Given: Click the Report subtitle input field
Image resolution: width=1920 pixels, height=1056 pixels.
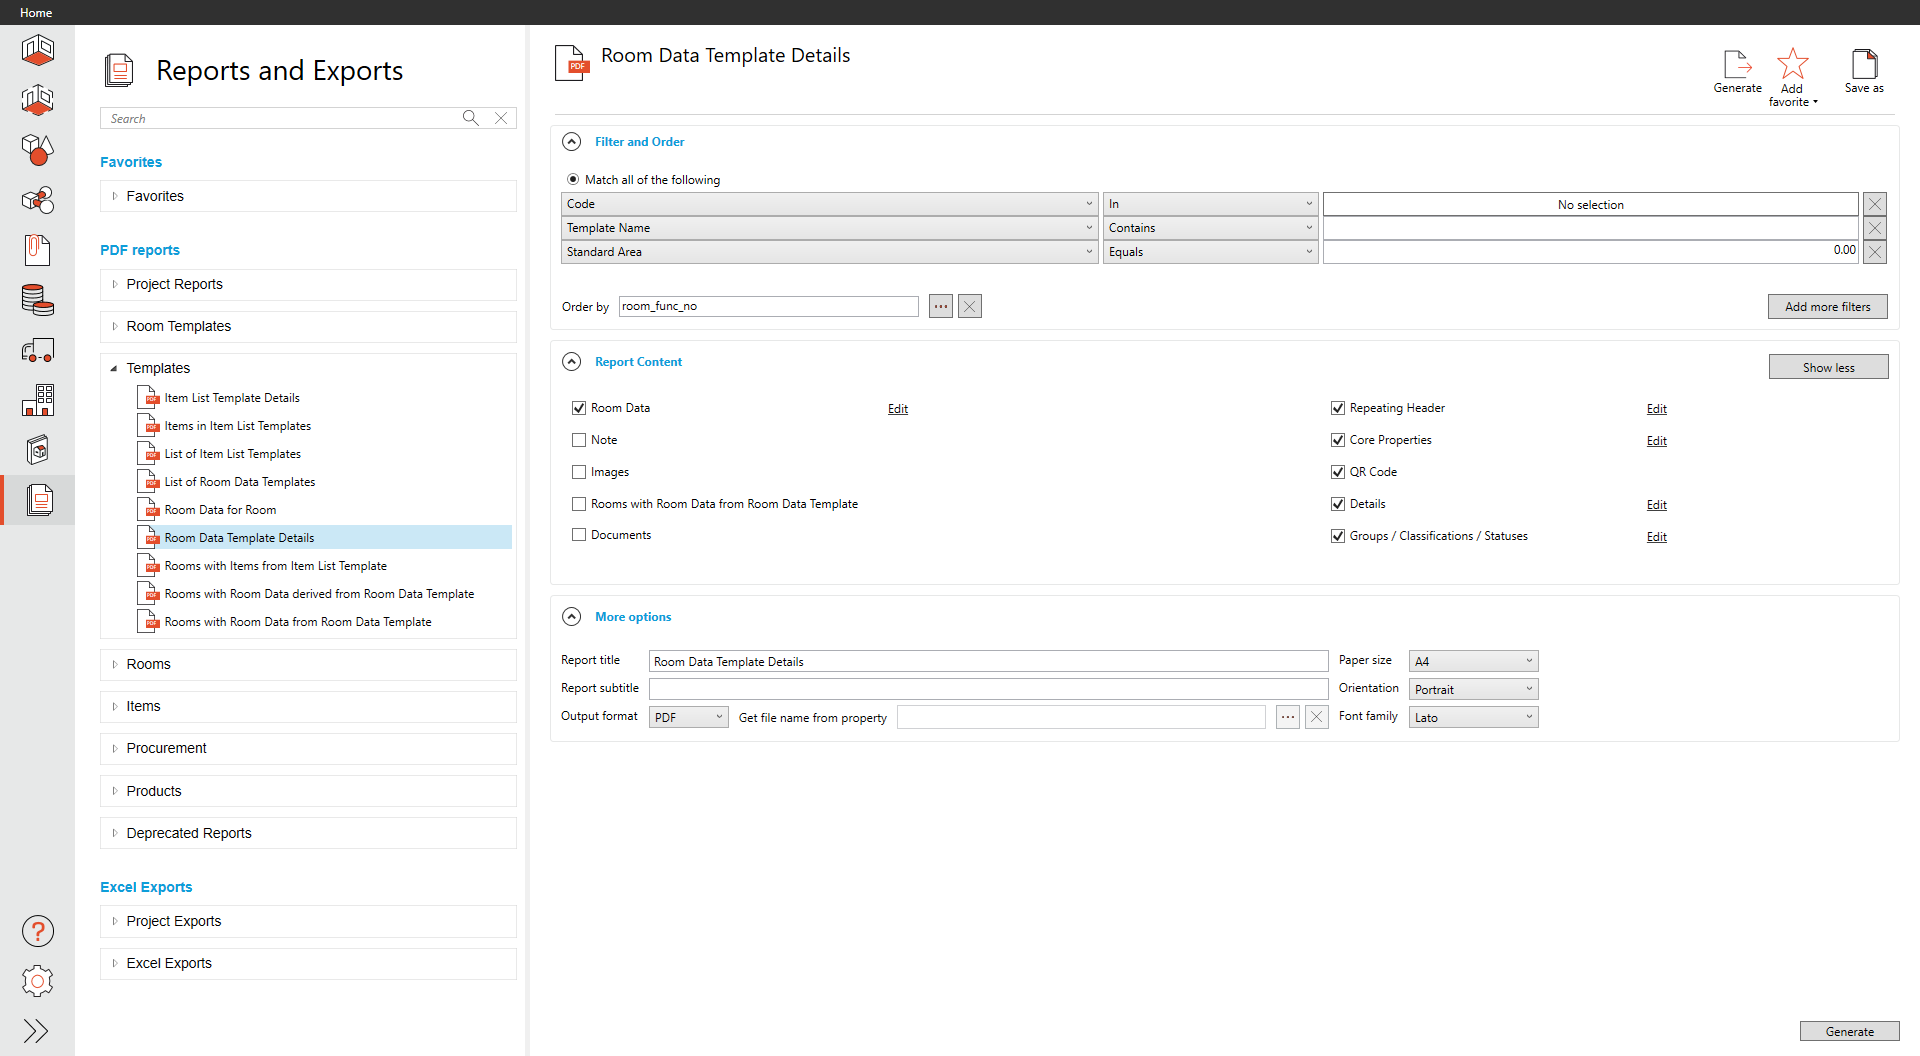Looking at the screenshot, I should click(x=988, y=689).
